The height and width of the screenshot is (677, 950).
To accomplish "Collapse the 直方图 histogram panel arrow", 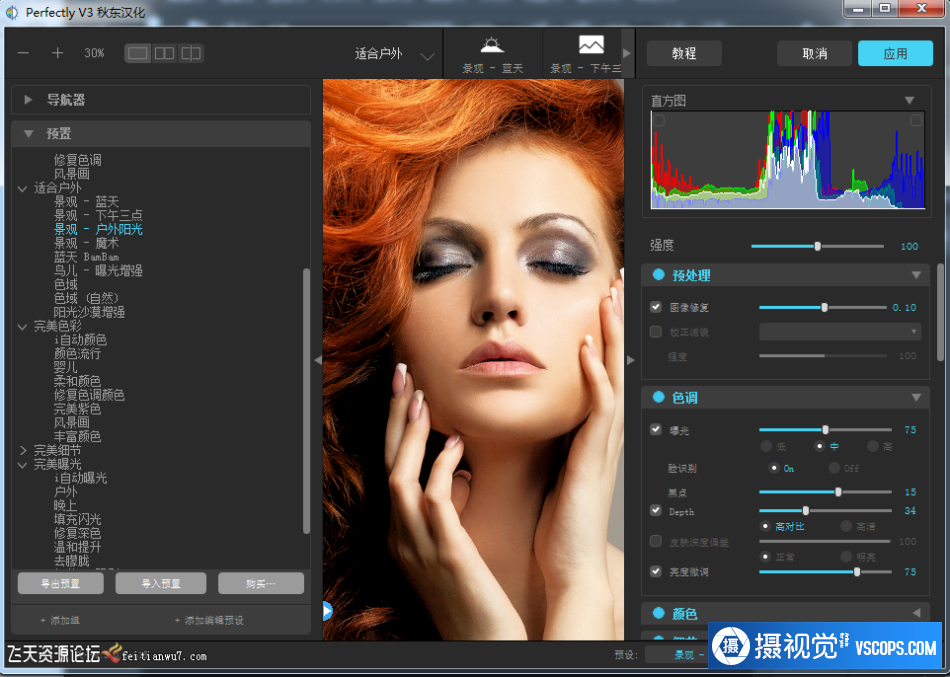I will [909, 100].
